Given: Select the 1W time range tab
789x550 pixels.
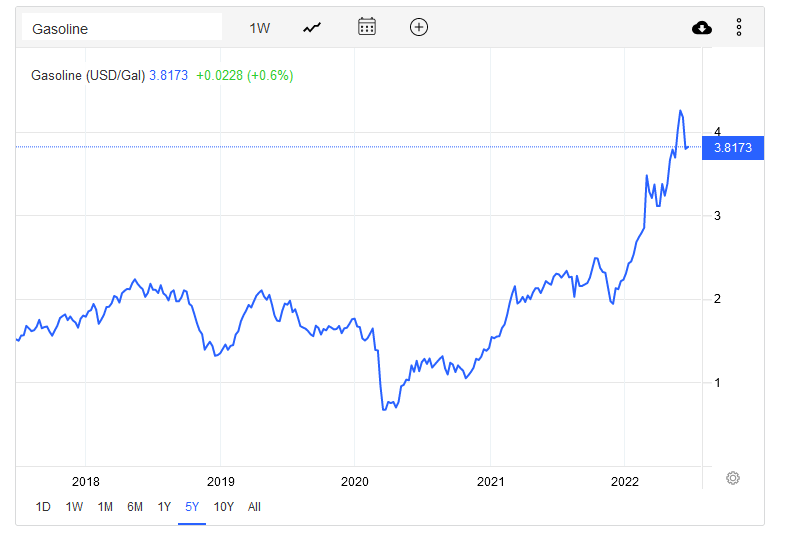Looking at the screenshot, I should click(x=74, y=507).
